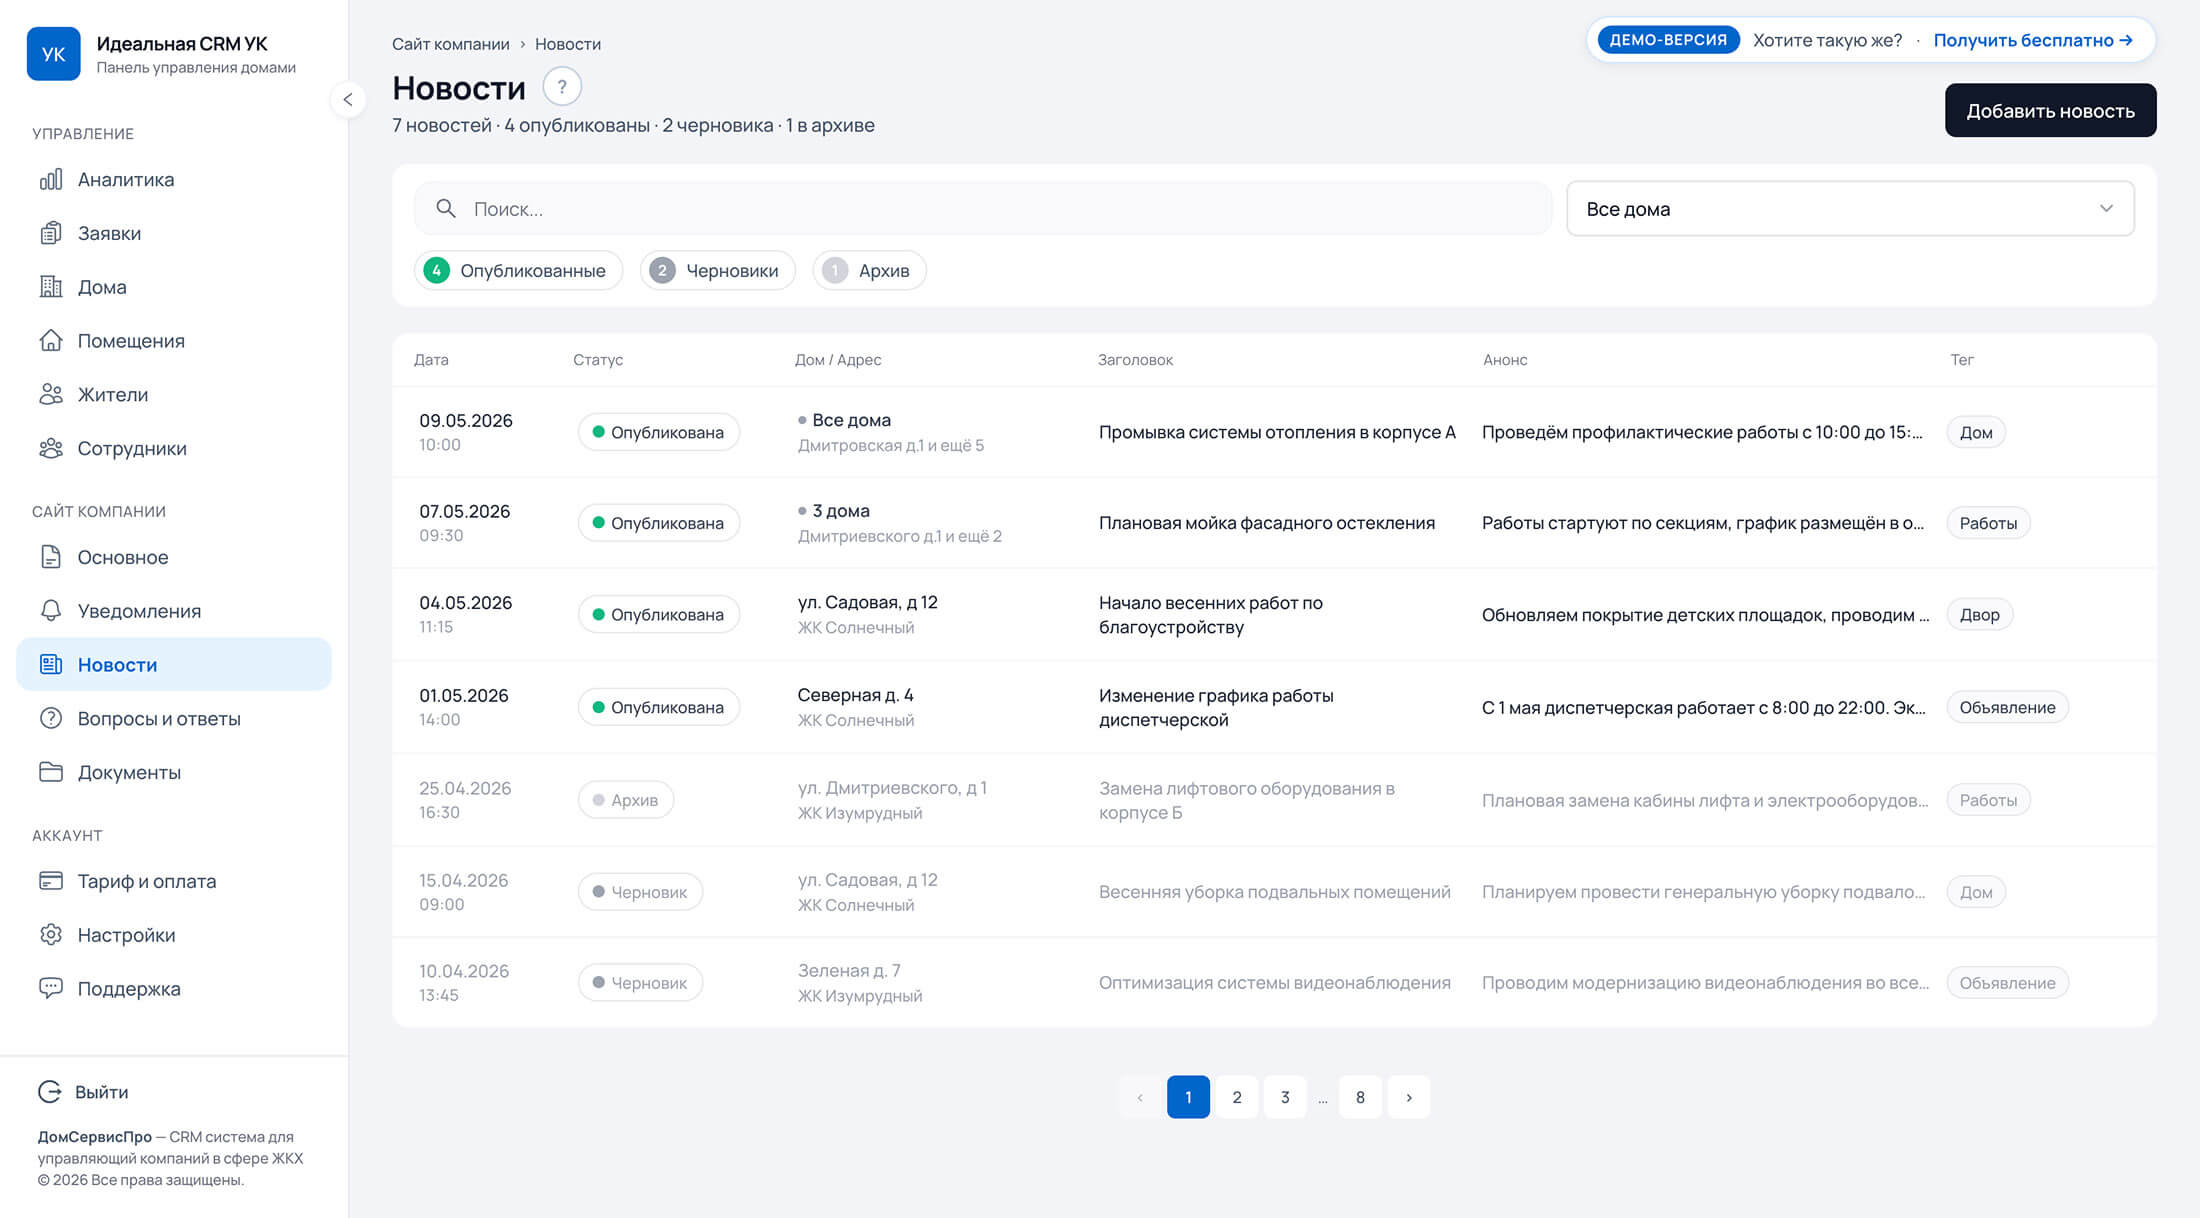Go to pagination page 8
The height and width of the screenshot is (1218, 2200).
click(1360, 1097)
